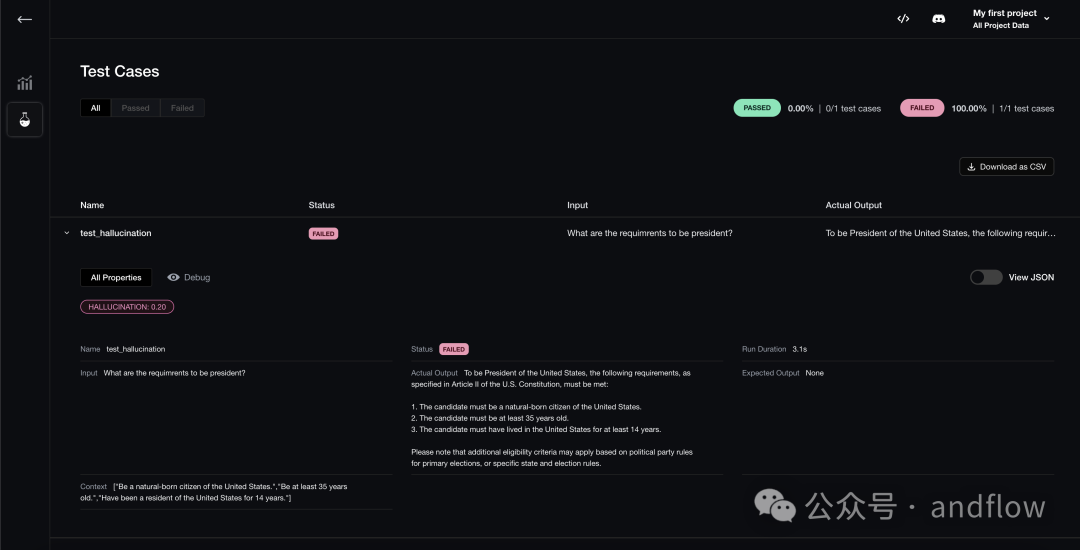Open the Discord icon link
Image resolution: width=1080 pixels, height=550 pixels.
pos(938,19)
